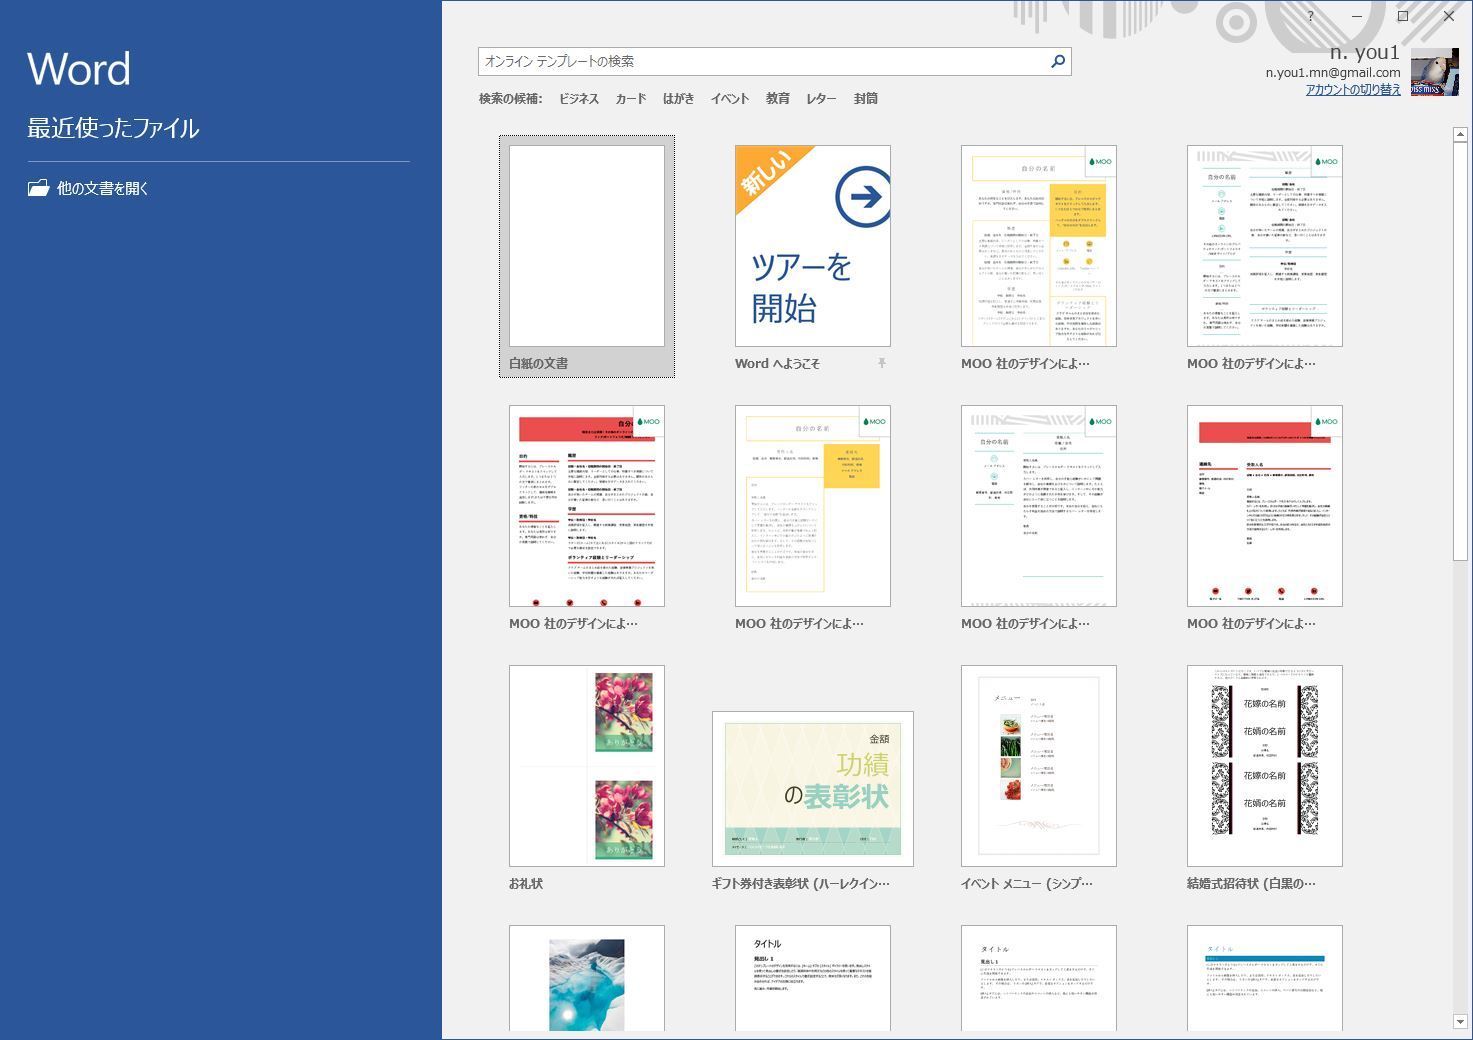Click アカウントの切り替え link

click(x=1353, y=89)
